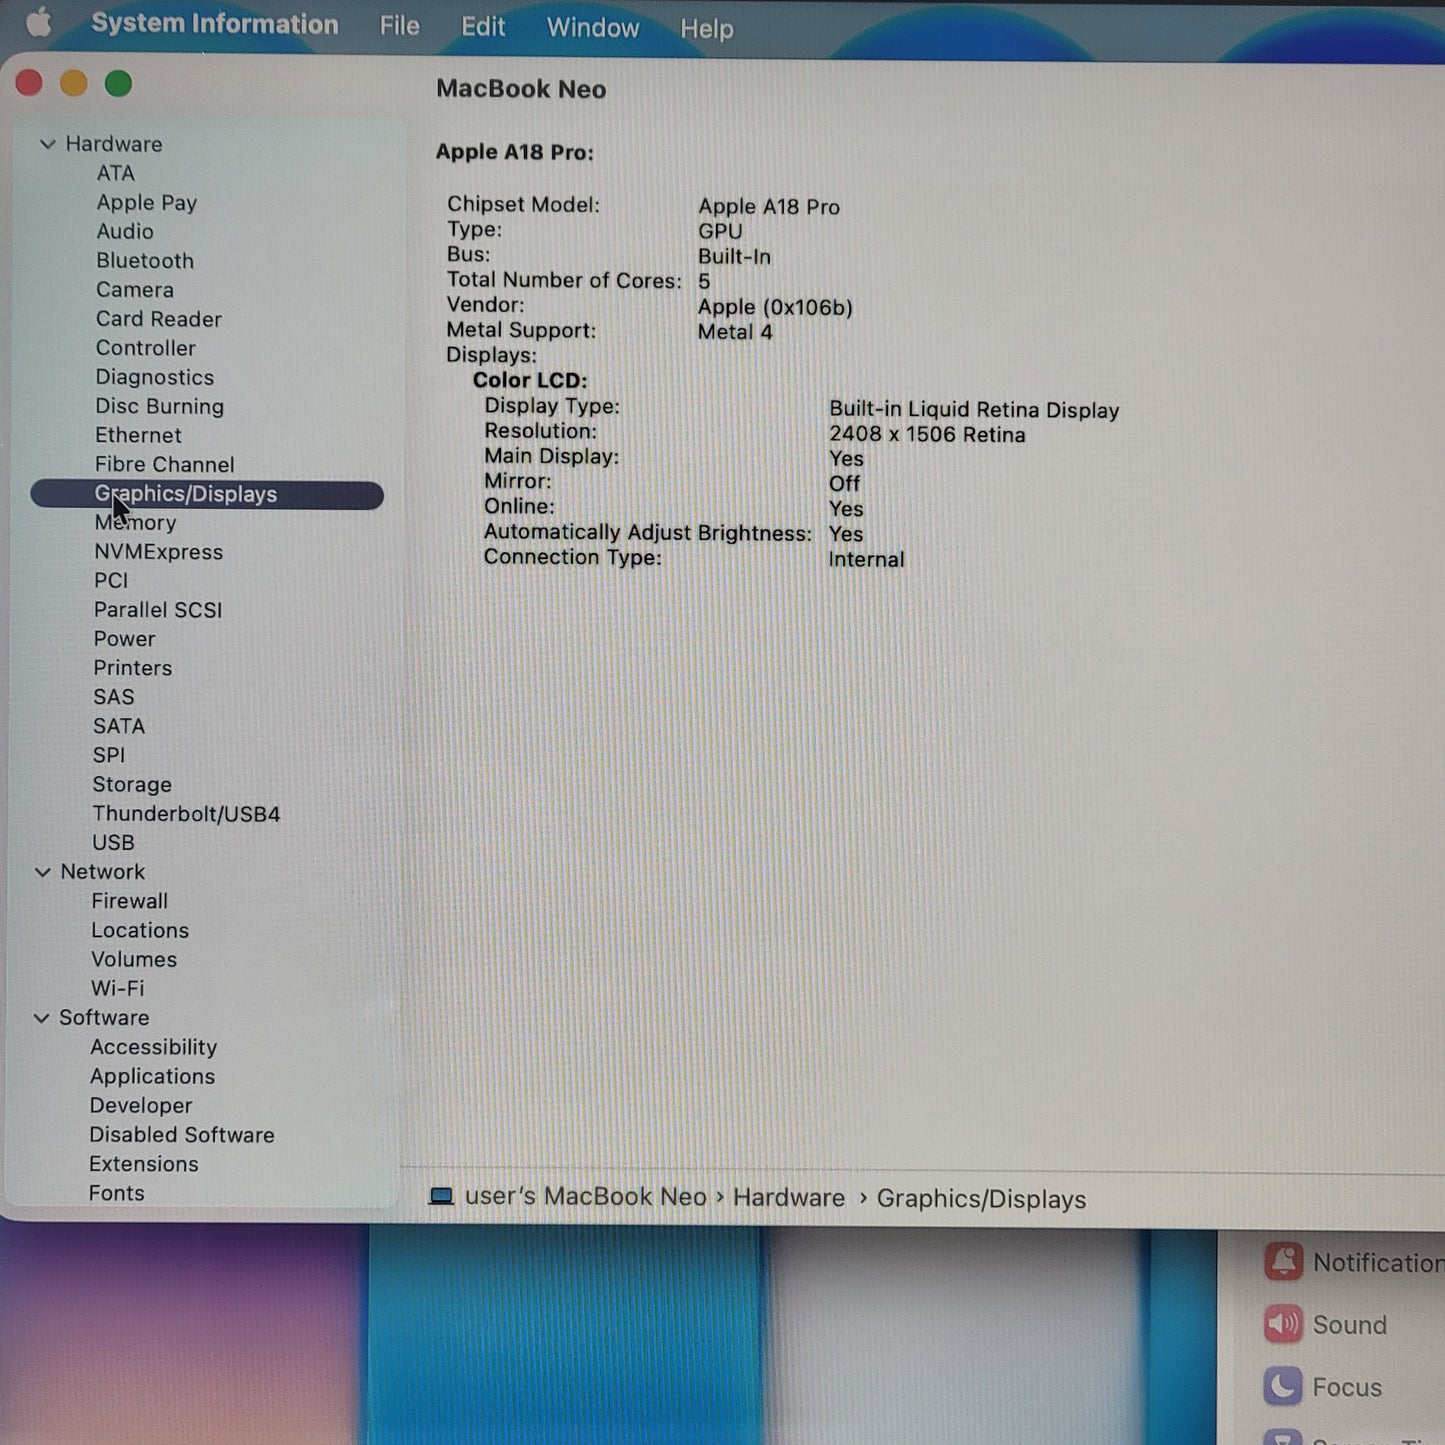Click the MacBook Neo window title

point(521,89)
